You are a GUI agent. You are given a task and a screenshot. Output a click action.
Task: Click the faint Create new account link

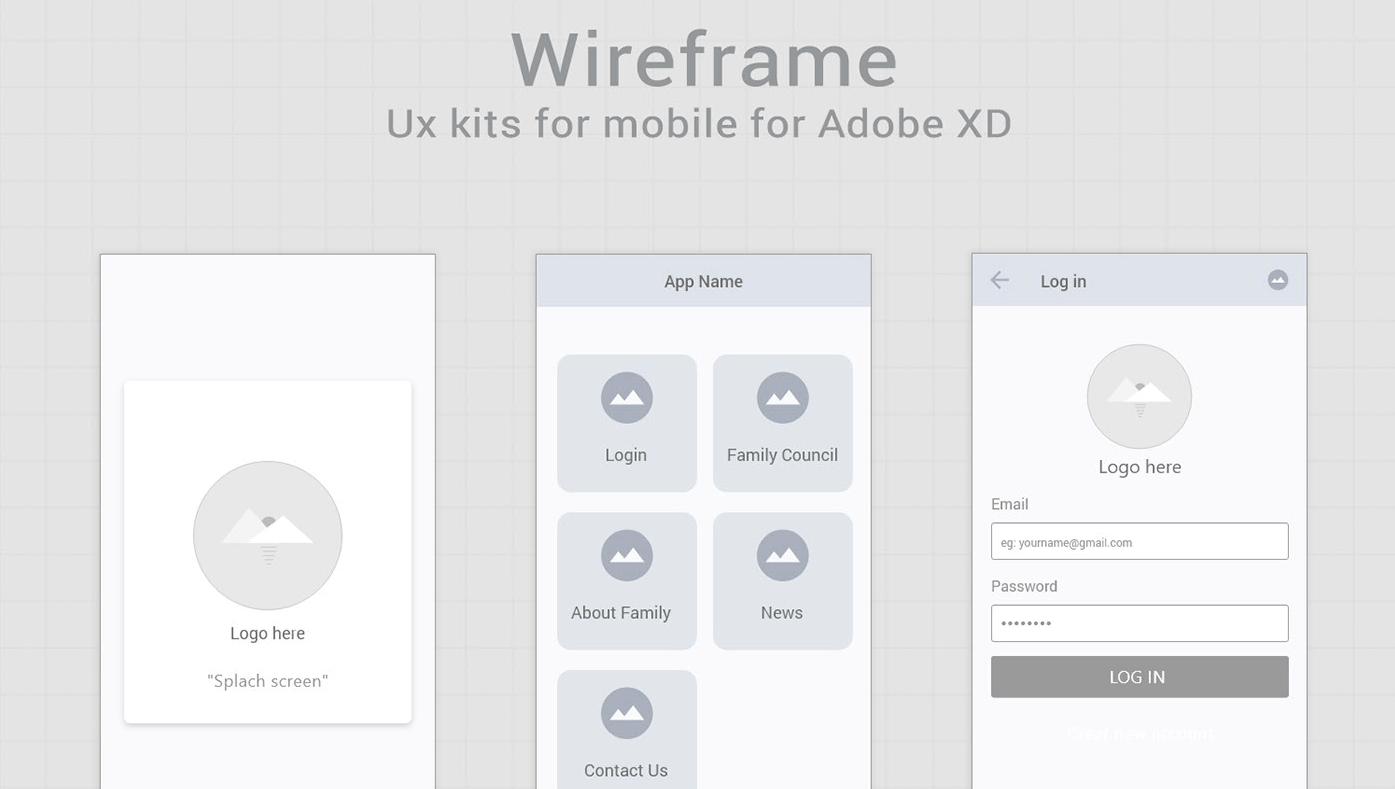tap(1140, 734)
